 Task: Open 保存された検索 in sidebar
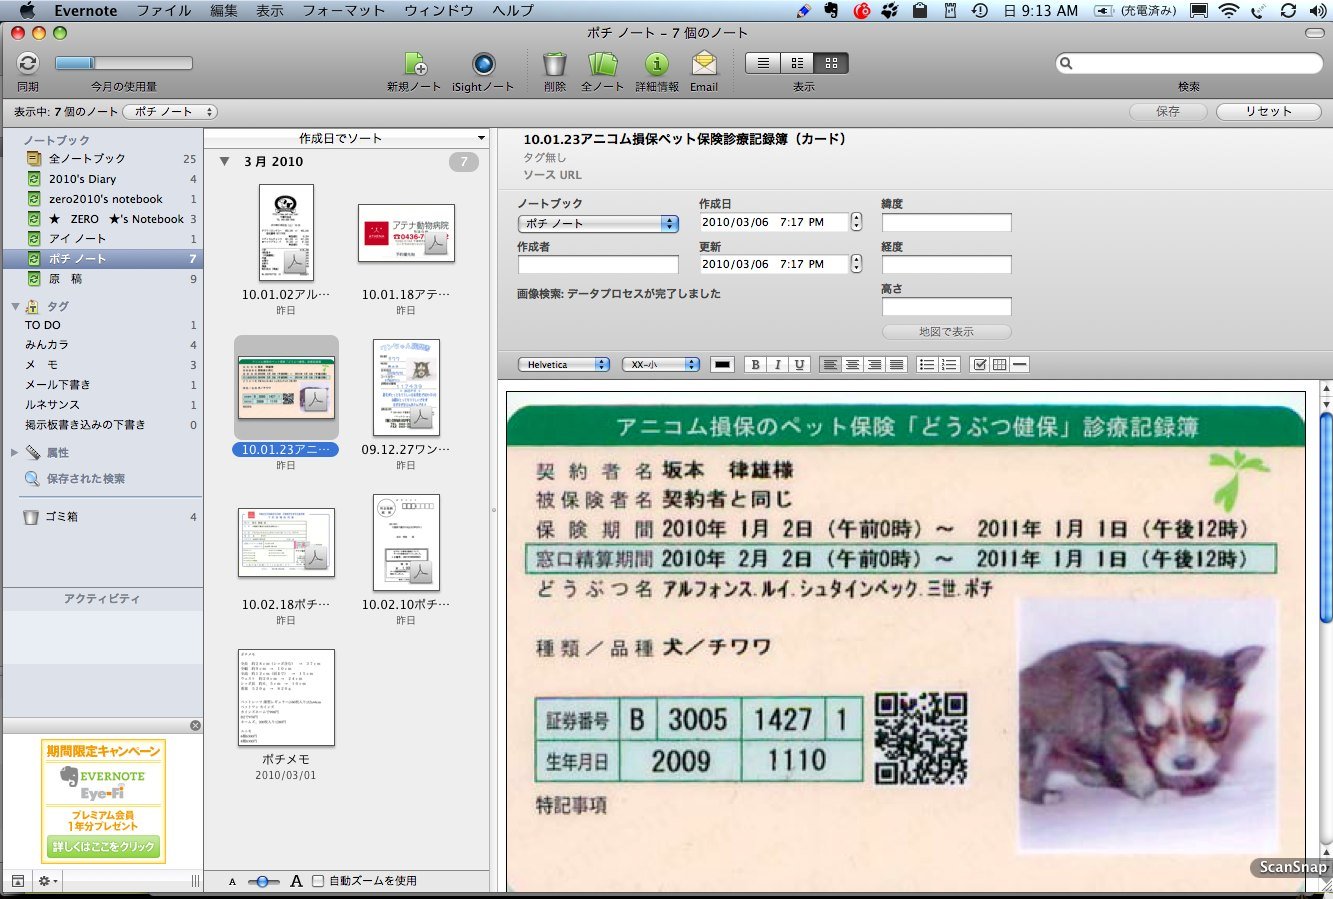tap(86, 479)
